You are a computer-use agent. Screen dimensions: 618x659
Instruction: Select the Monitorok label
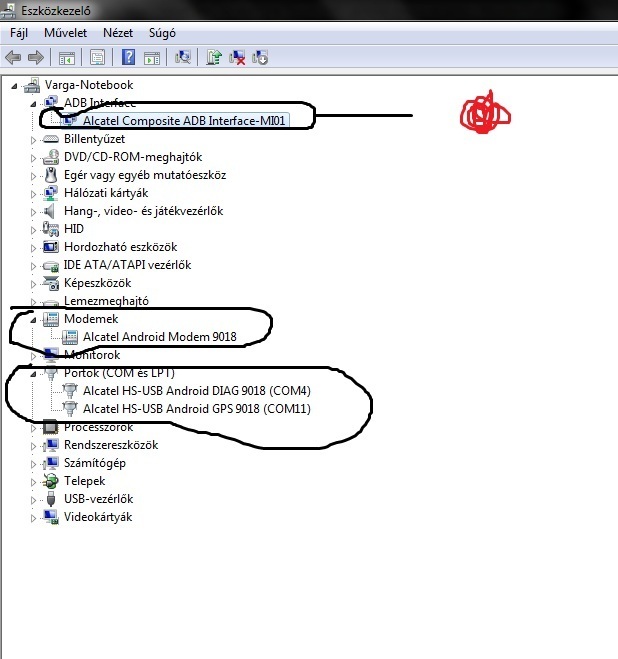tap(92, 355)
